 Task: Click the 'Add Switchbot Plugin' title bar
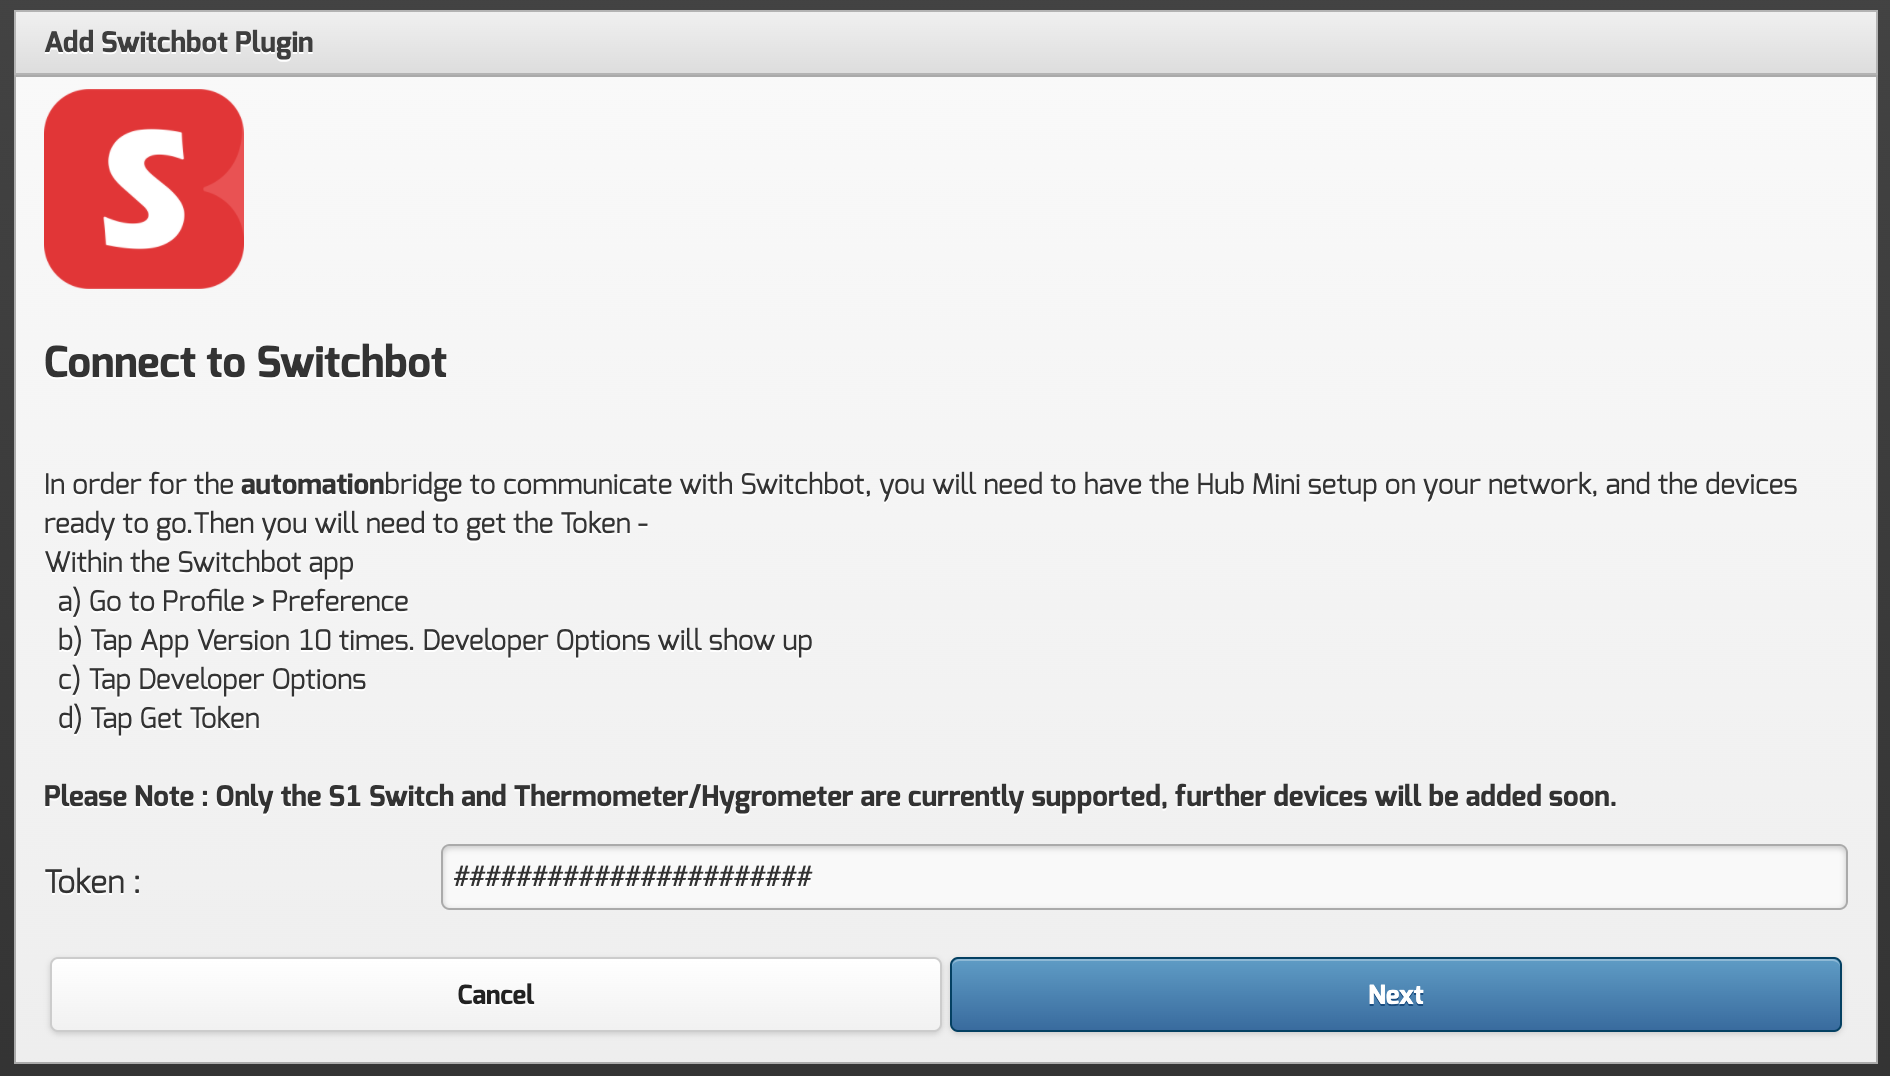coord(179,42)
